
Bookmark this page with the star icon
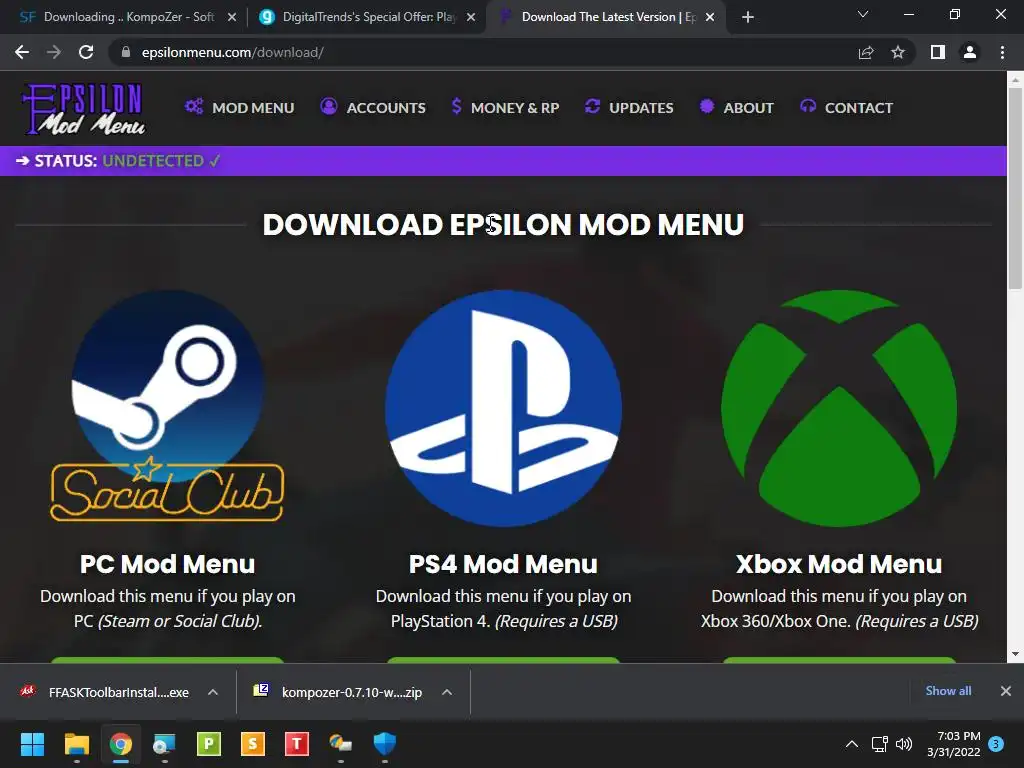click(898, 52)
